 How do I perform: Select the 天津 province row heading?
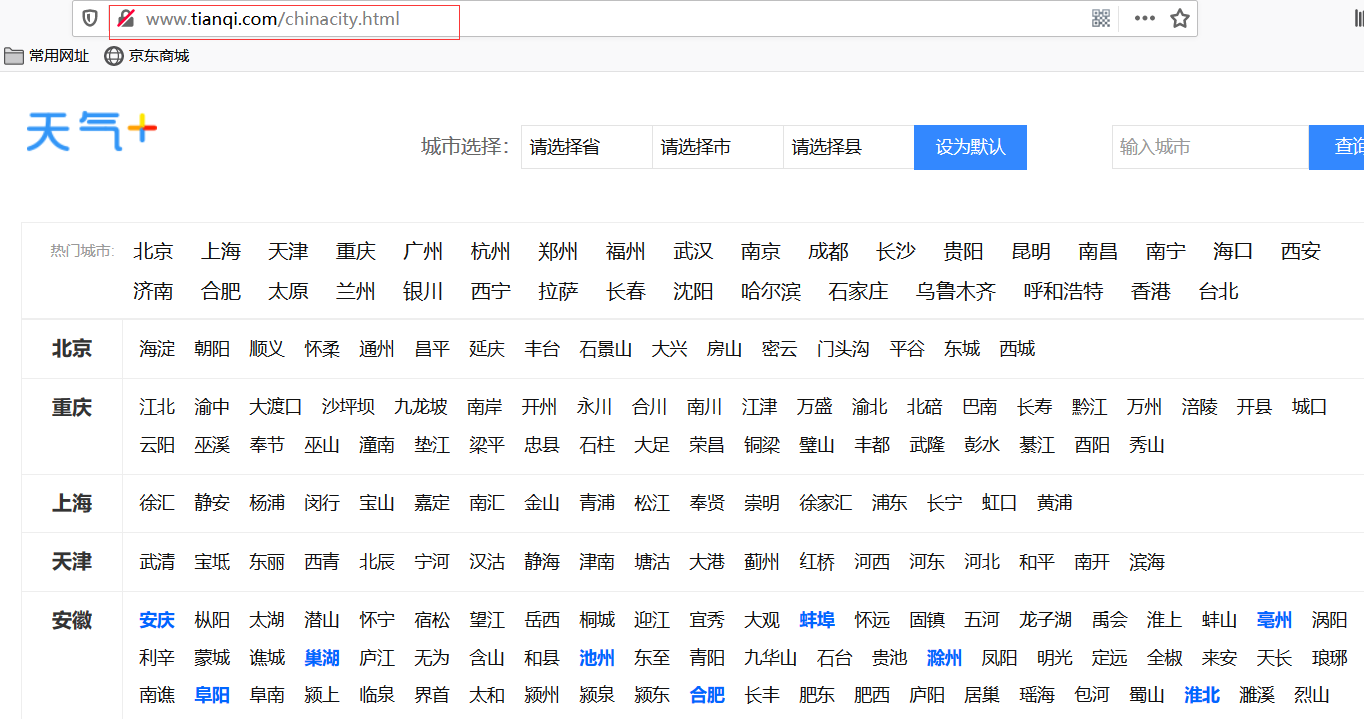click(x=72, y=561)
